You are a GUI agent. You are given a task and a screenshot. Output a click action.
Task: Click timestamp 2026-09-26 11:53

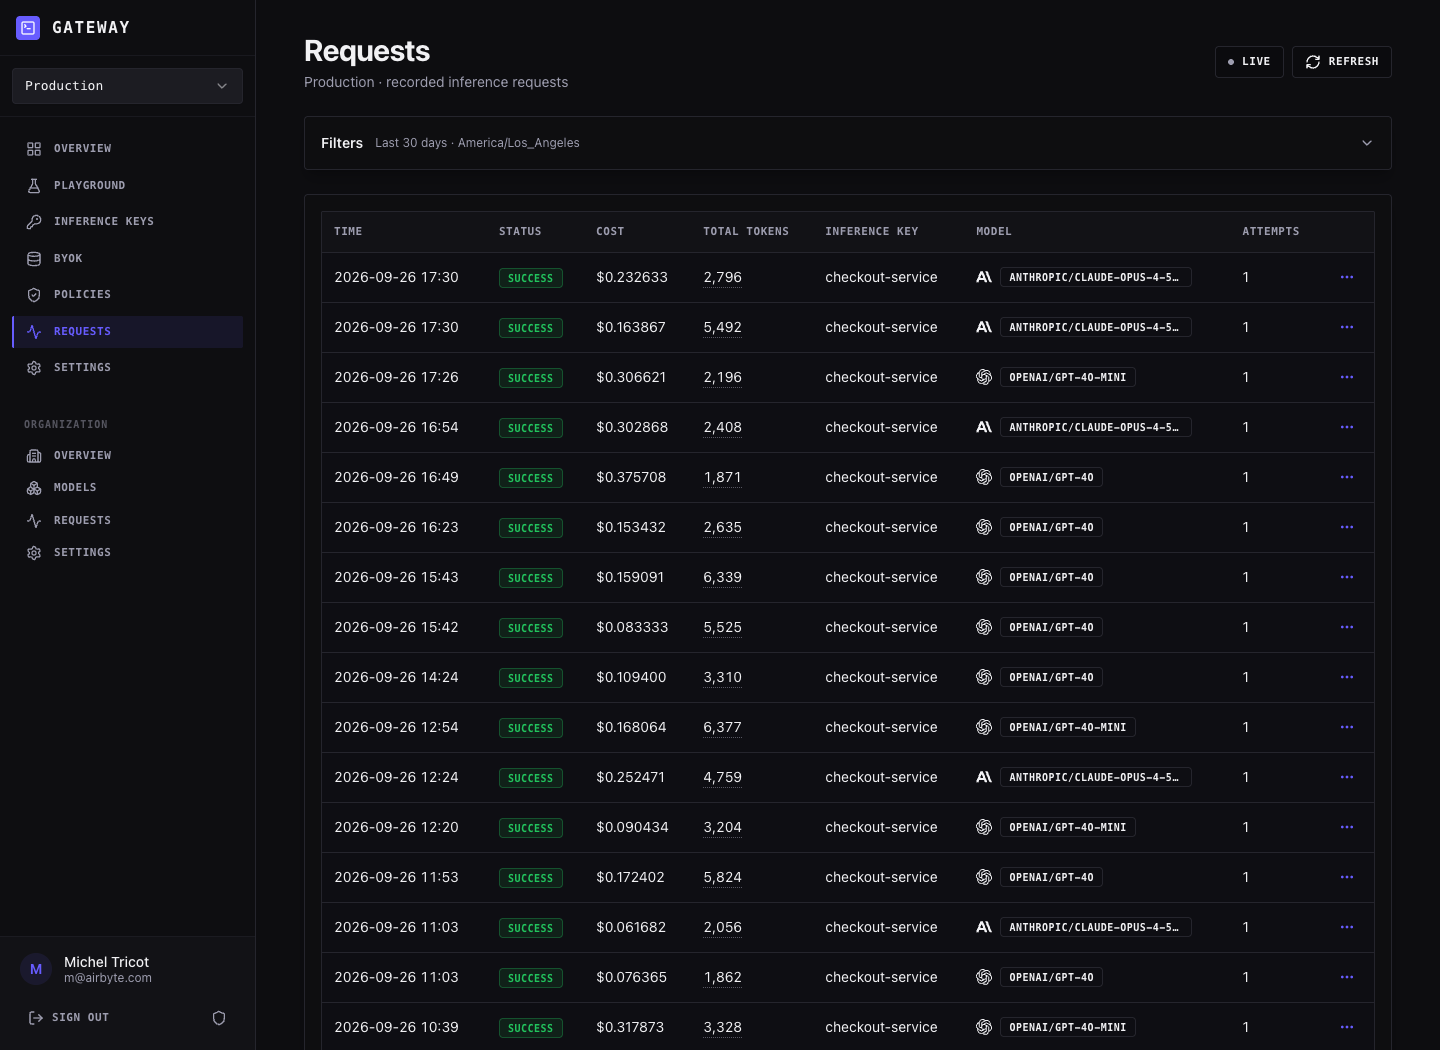point(396,877)
